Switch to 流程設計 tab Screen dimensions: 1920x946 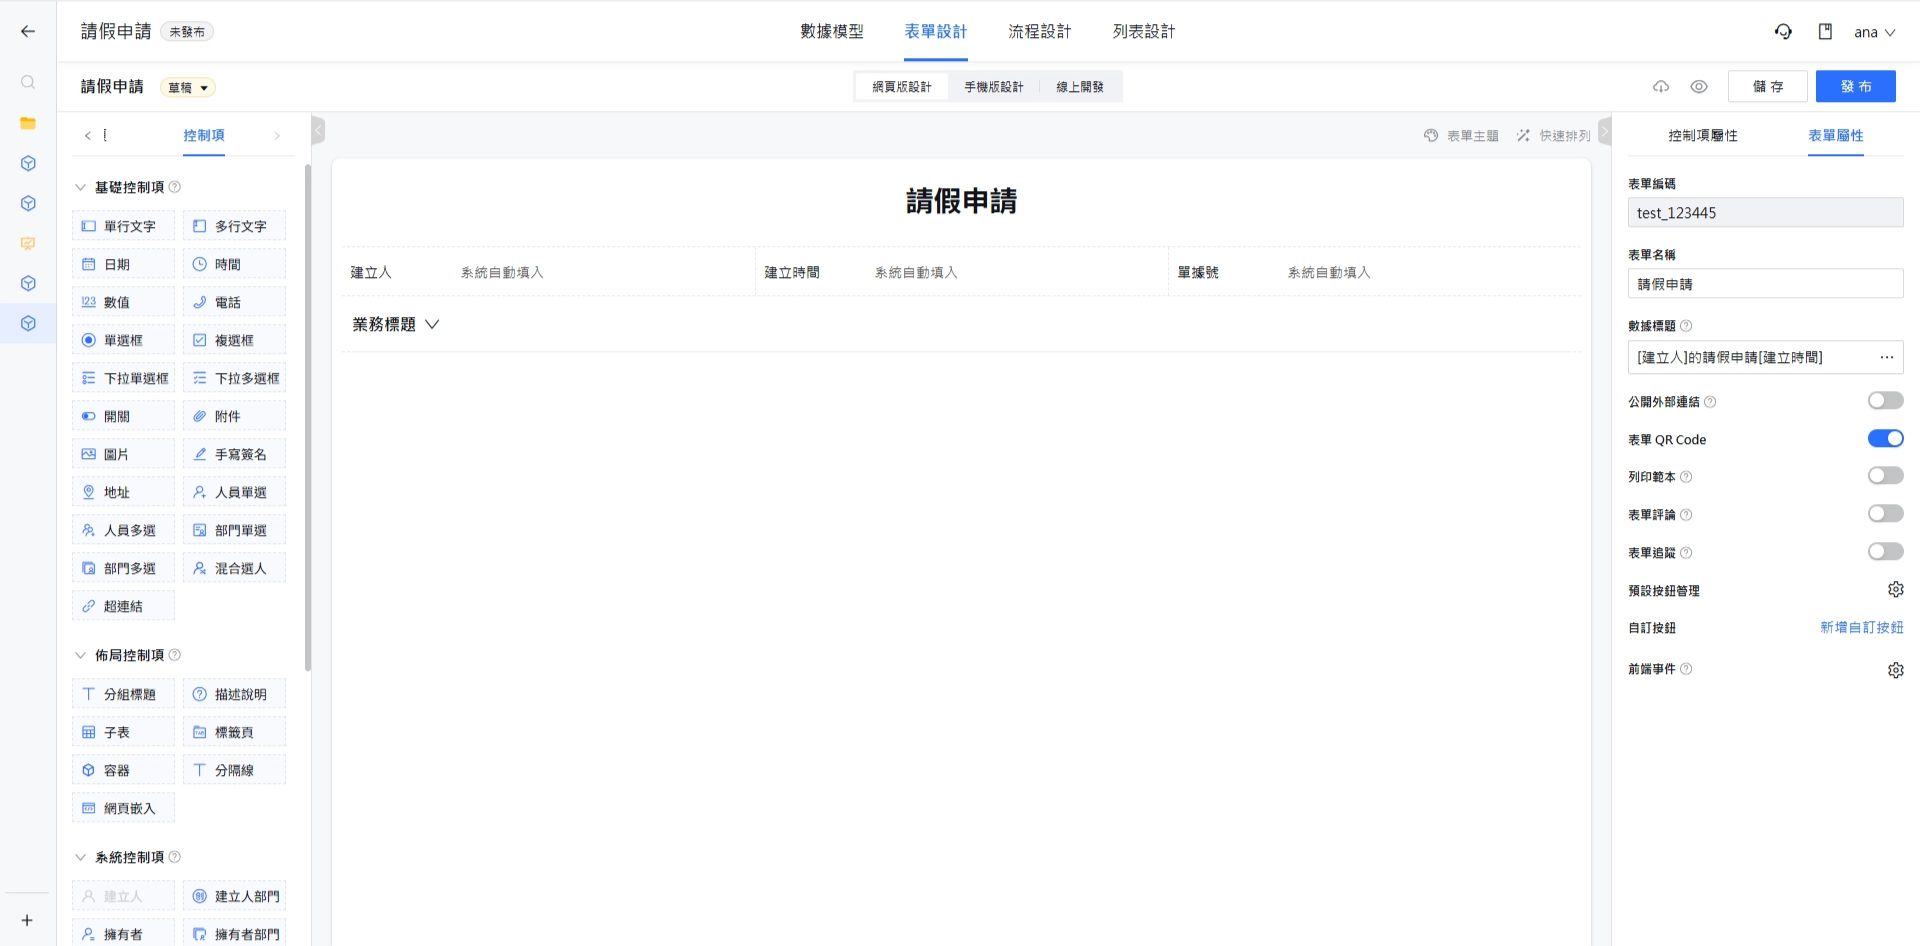[x=1040, y=32]
